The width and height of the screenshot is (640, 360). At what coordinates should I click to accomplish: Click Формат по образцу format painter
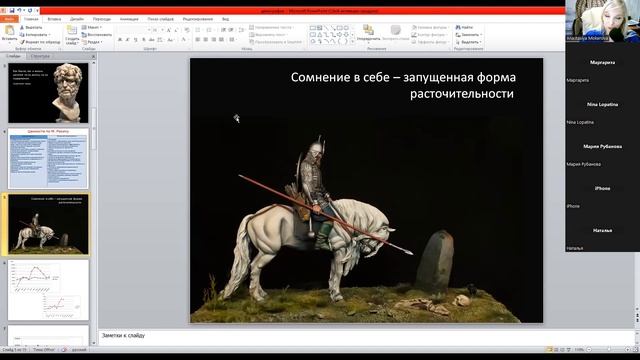click(x=40, y=42)
